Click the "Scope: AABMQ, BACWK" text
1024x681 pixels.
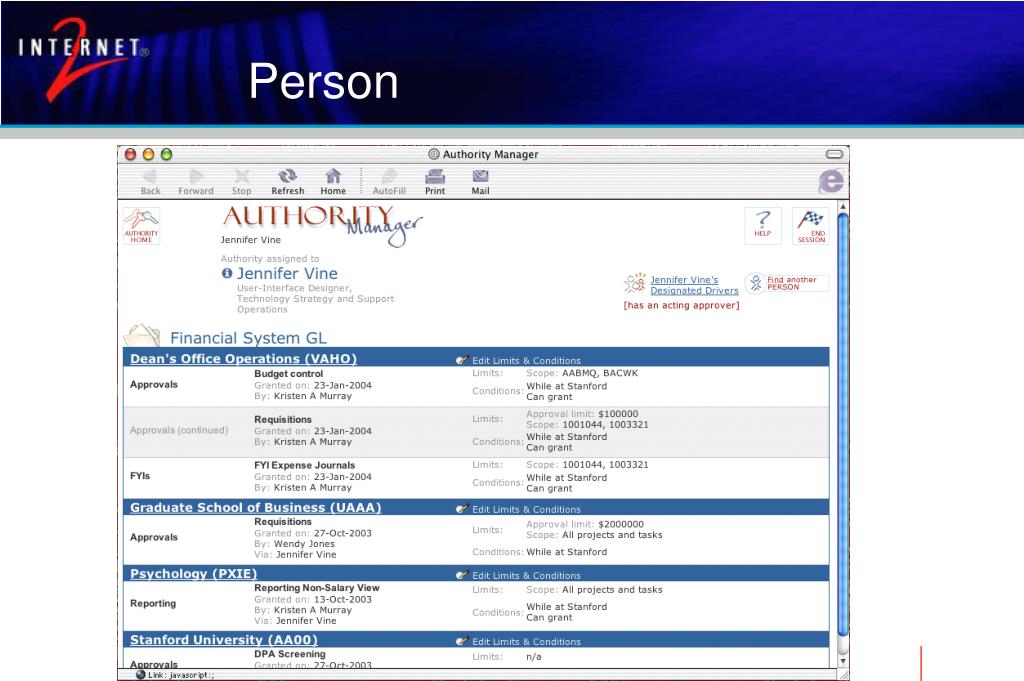tap(582, 373)
